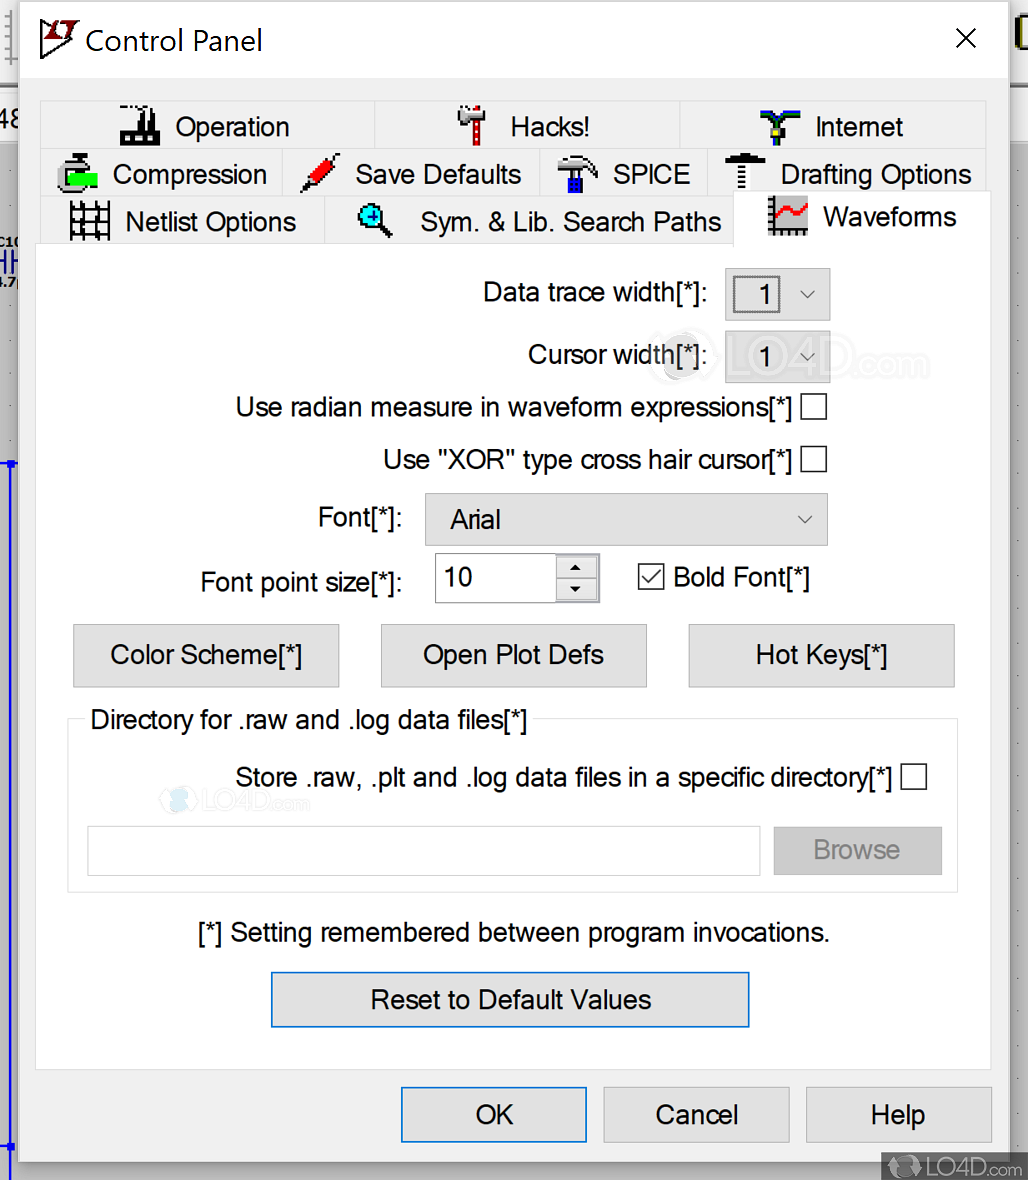The image size is (1028, 1180).
Task: Enable XOR type cross hair cursor
Action: pyautogui.click(x=813, y=459)
